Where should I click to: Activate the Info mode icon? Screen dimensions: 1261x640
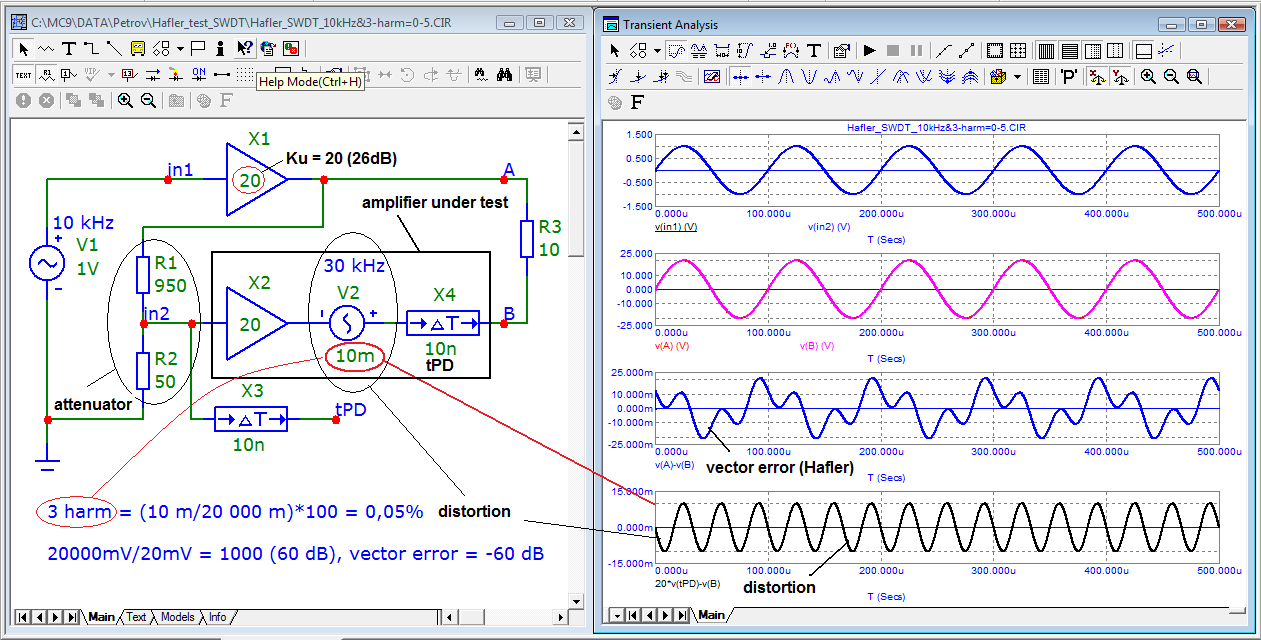(x=220, y=48)
